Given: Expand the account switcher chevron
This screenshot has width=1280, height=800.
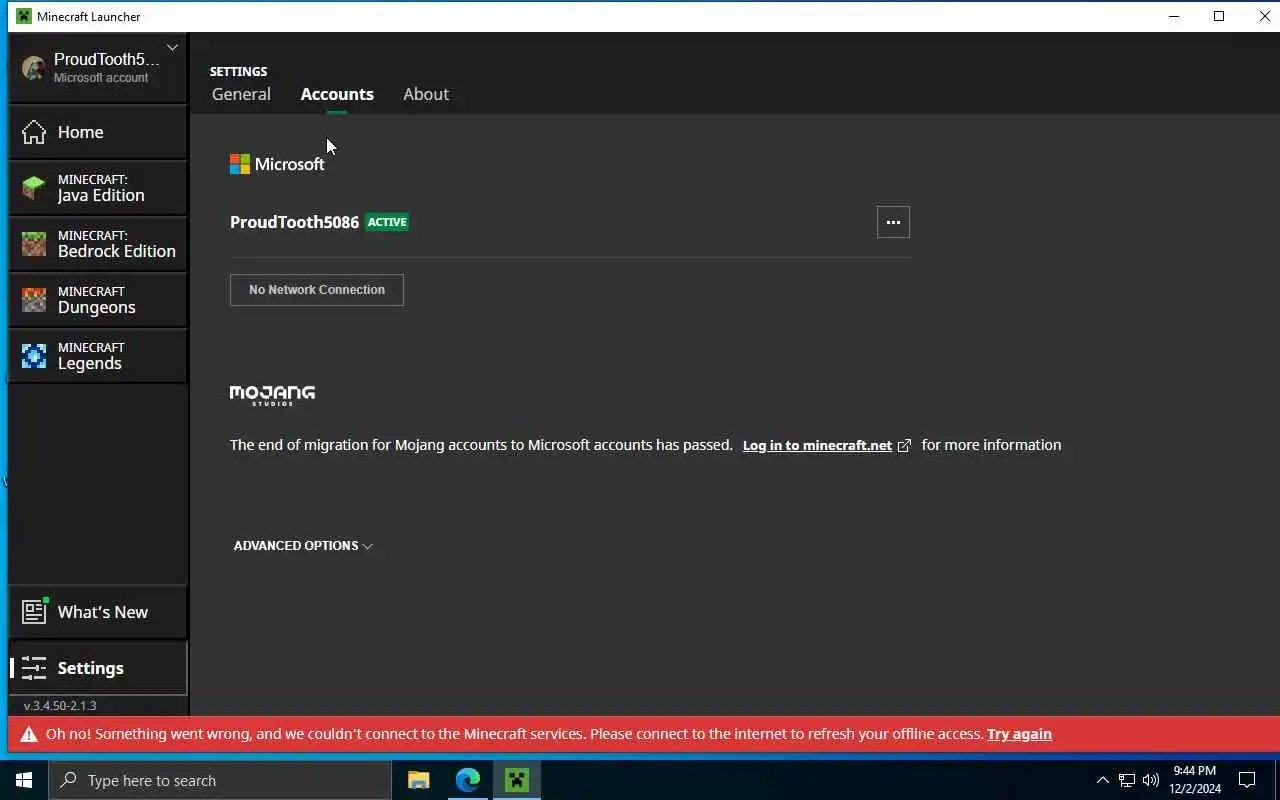Looking at the screenshot, I should tap(172, 47).
